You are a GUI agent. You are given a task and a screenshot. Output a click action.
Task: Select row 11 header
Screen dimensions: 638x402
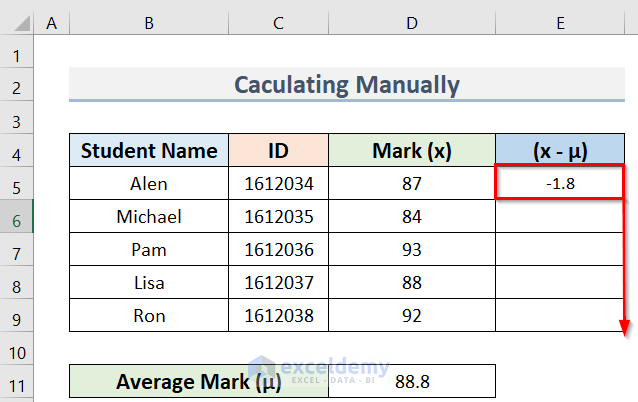click(17, 382)
